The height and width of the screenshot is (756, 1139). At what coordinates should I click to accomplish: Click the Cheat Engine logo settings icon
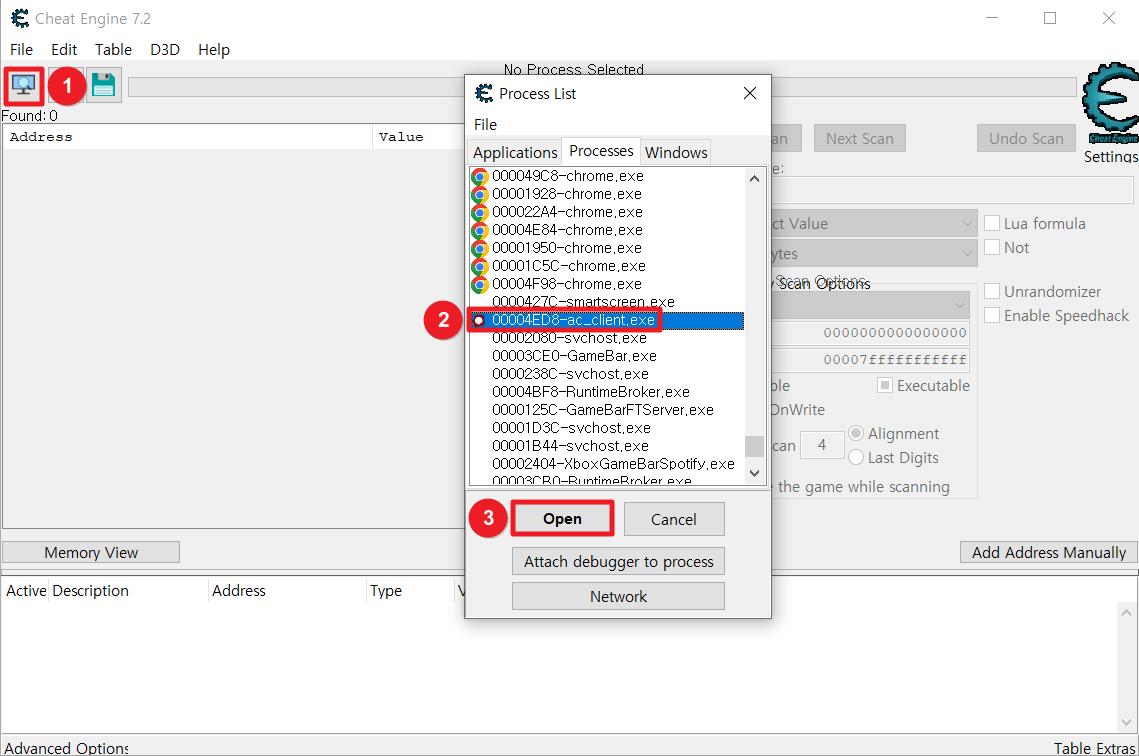click(x=1110, y=105)
